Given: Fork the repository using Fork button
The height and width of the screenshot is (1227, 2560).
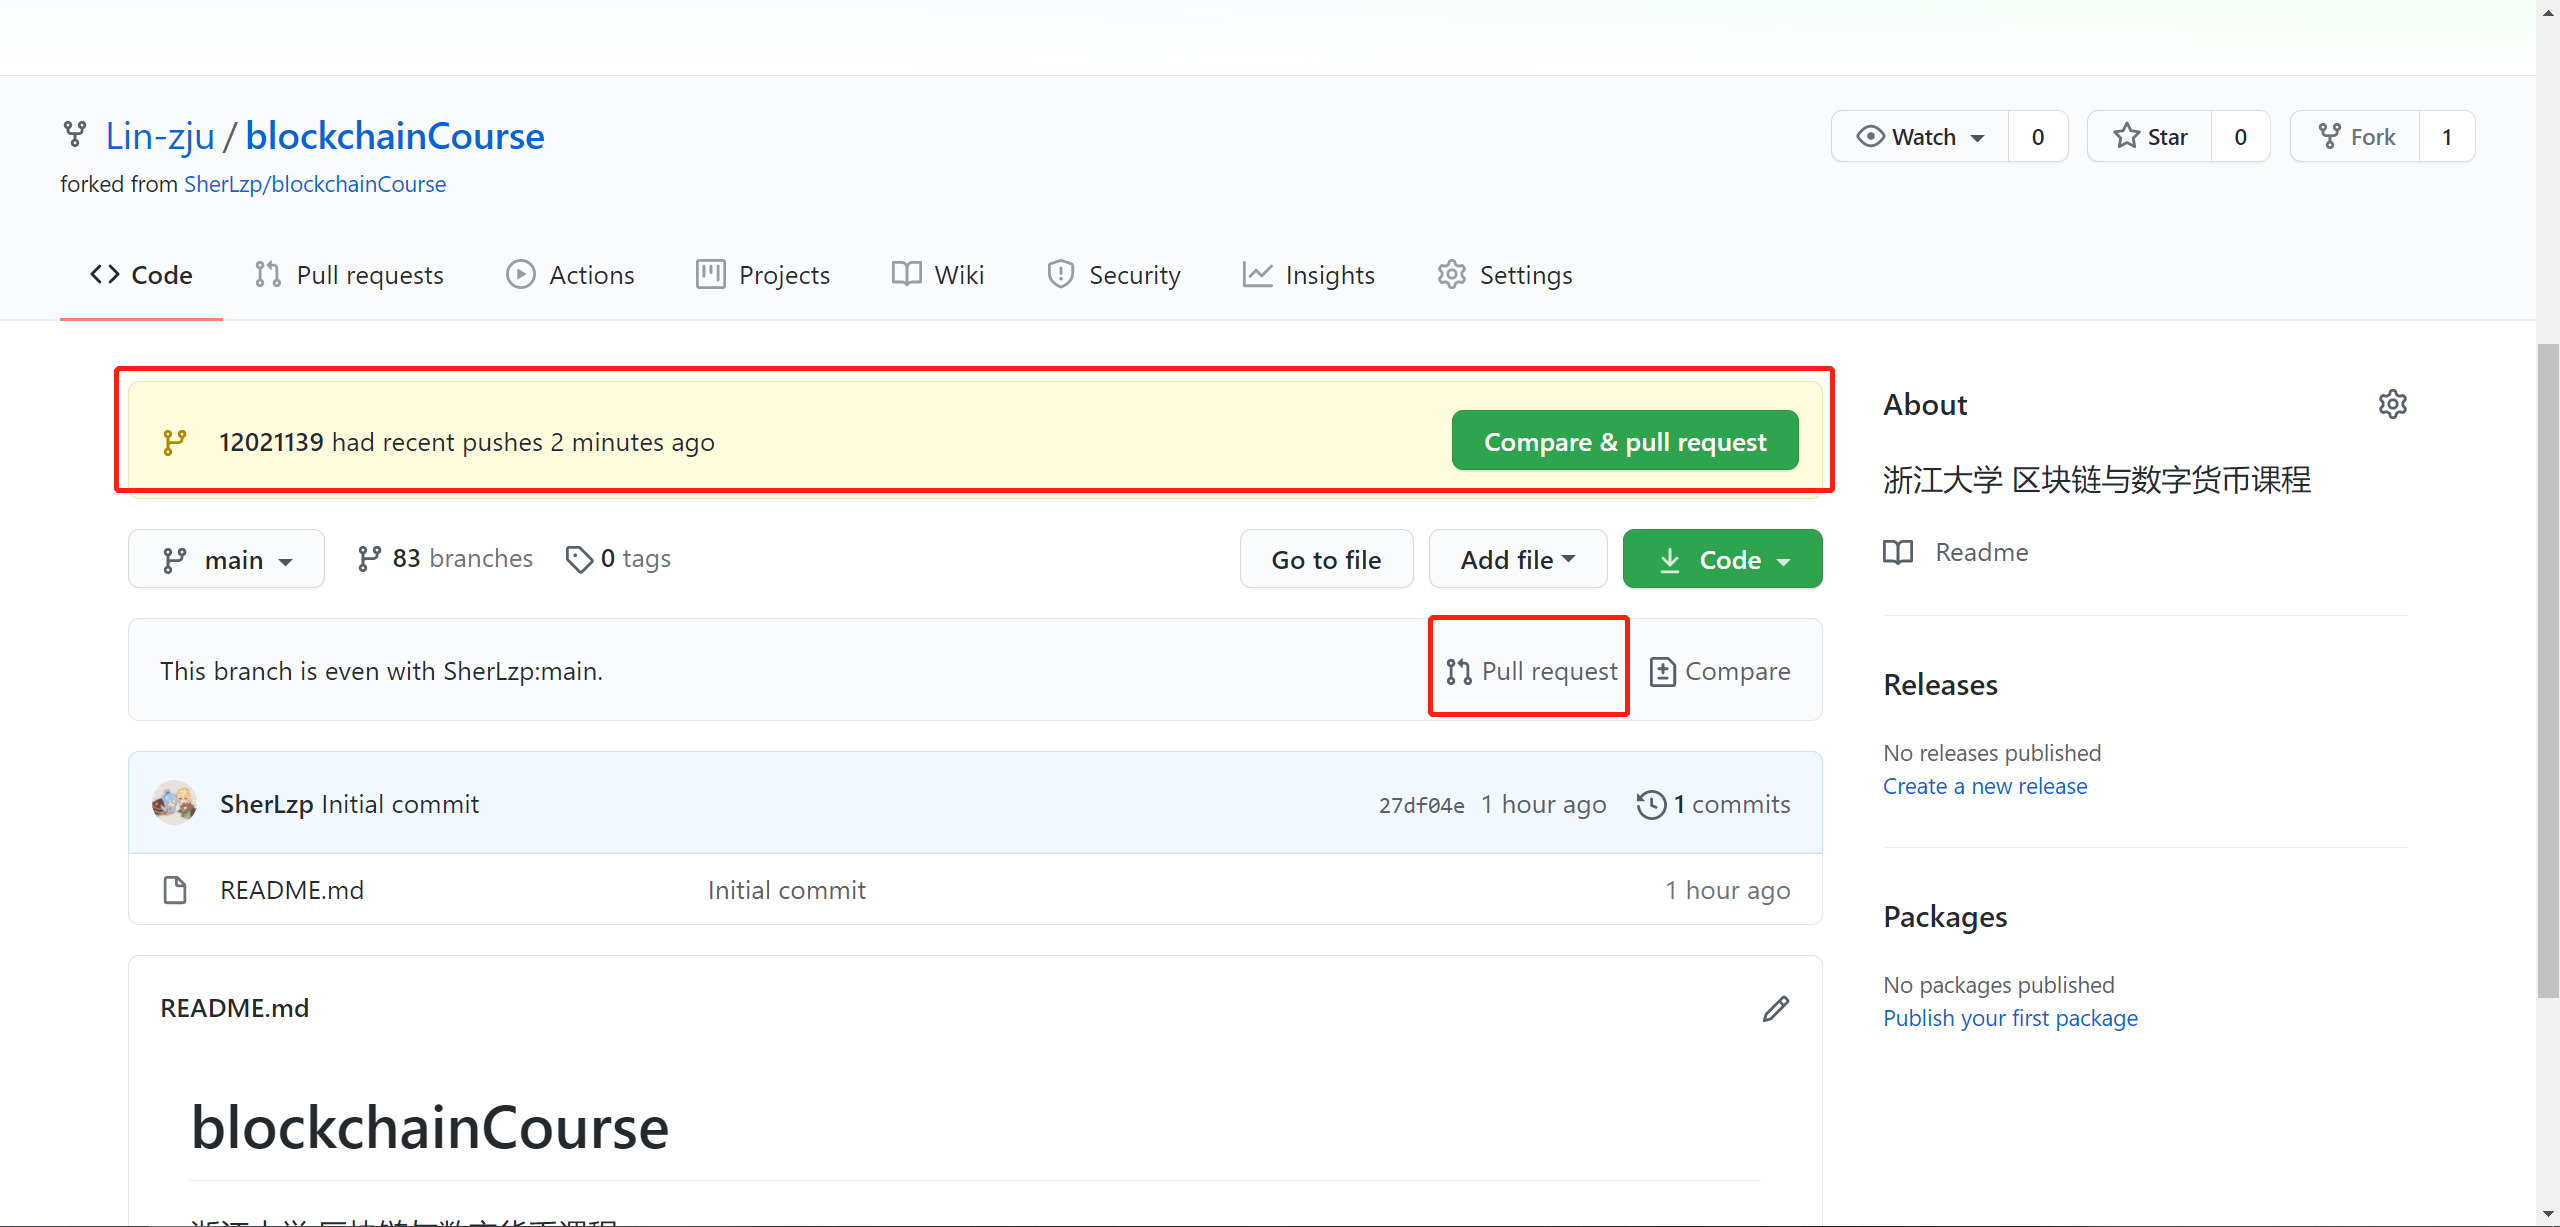Looking at the screenshot, I should [2356, 137].
